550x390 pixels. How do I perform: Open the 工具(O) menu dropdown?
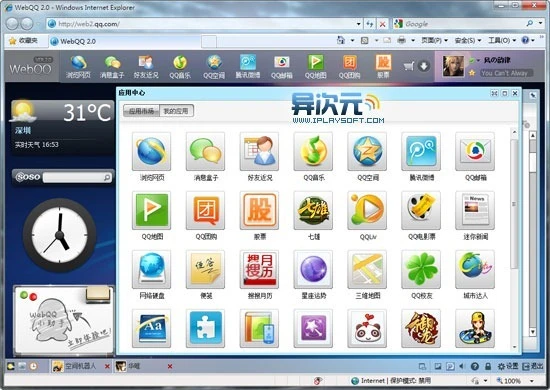coord(502,41)
